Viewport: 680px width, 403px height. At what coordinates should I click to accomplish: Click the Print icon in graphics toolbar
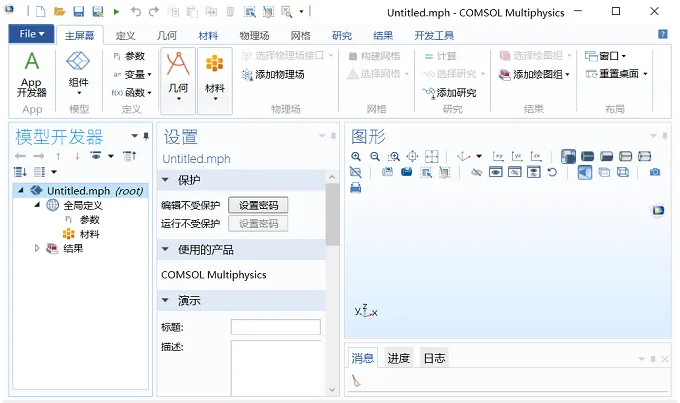[x=356, y=188]
